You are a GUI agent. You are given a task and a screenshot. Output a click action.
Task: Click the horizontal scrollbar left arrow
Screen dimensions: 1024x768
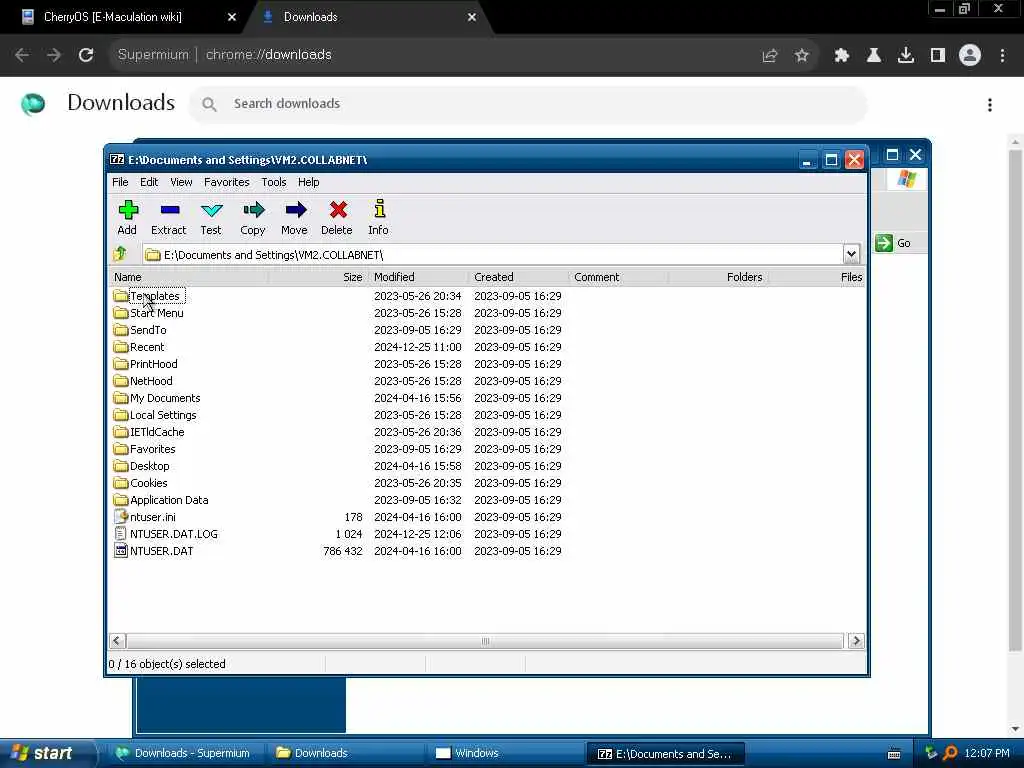click(x=117, y=641)
